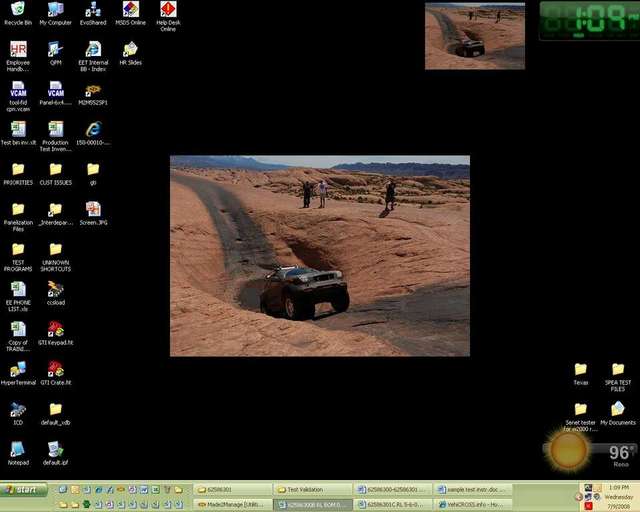This screenshot has width=640, height=512.
Task: Switch to sample test instr.doc taskbar button
Action: (x=472, y=490)
